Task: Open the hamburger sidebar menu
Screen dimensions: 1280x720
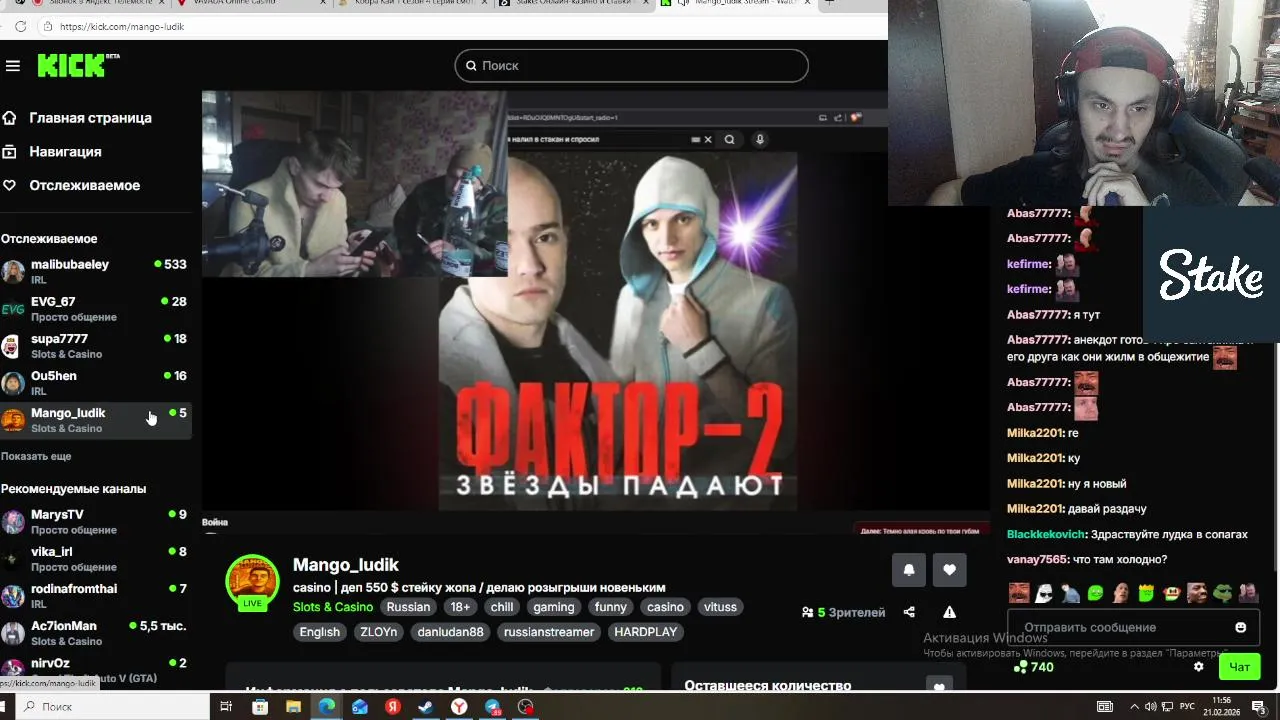Action: pyautogui.click(x=13, y=66)
